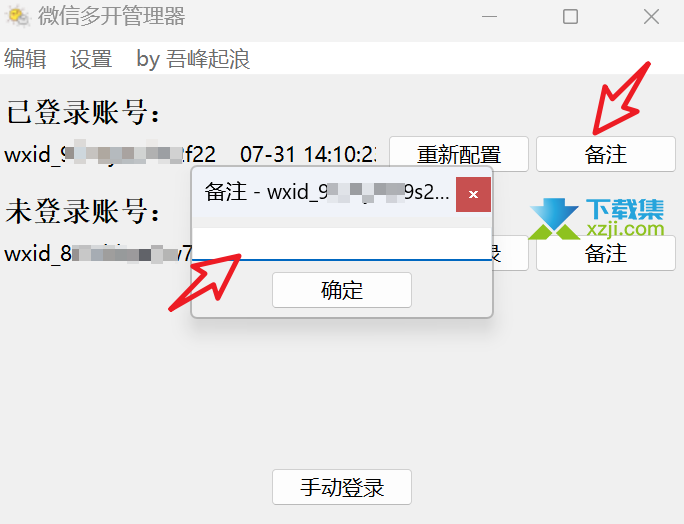Open the 编辑 menu

[x=25, y=58]
